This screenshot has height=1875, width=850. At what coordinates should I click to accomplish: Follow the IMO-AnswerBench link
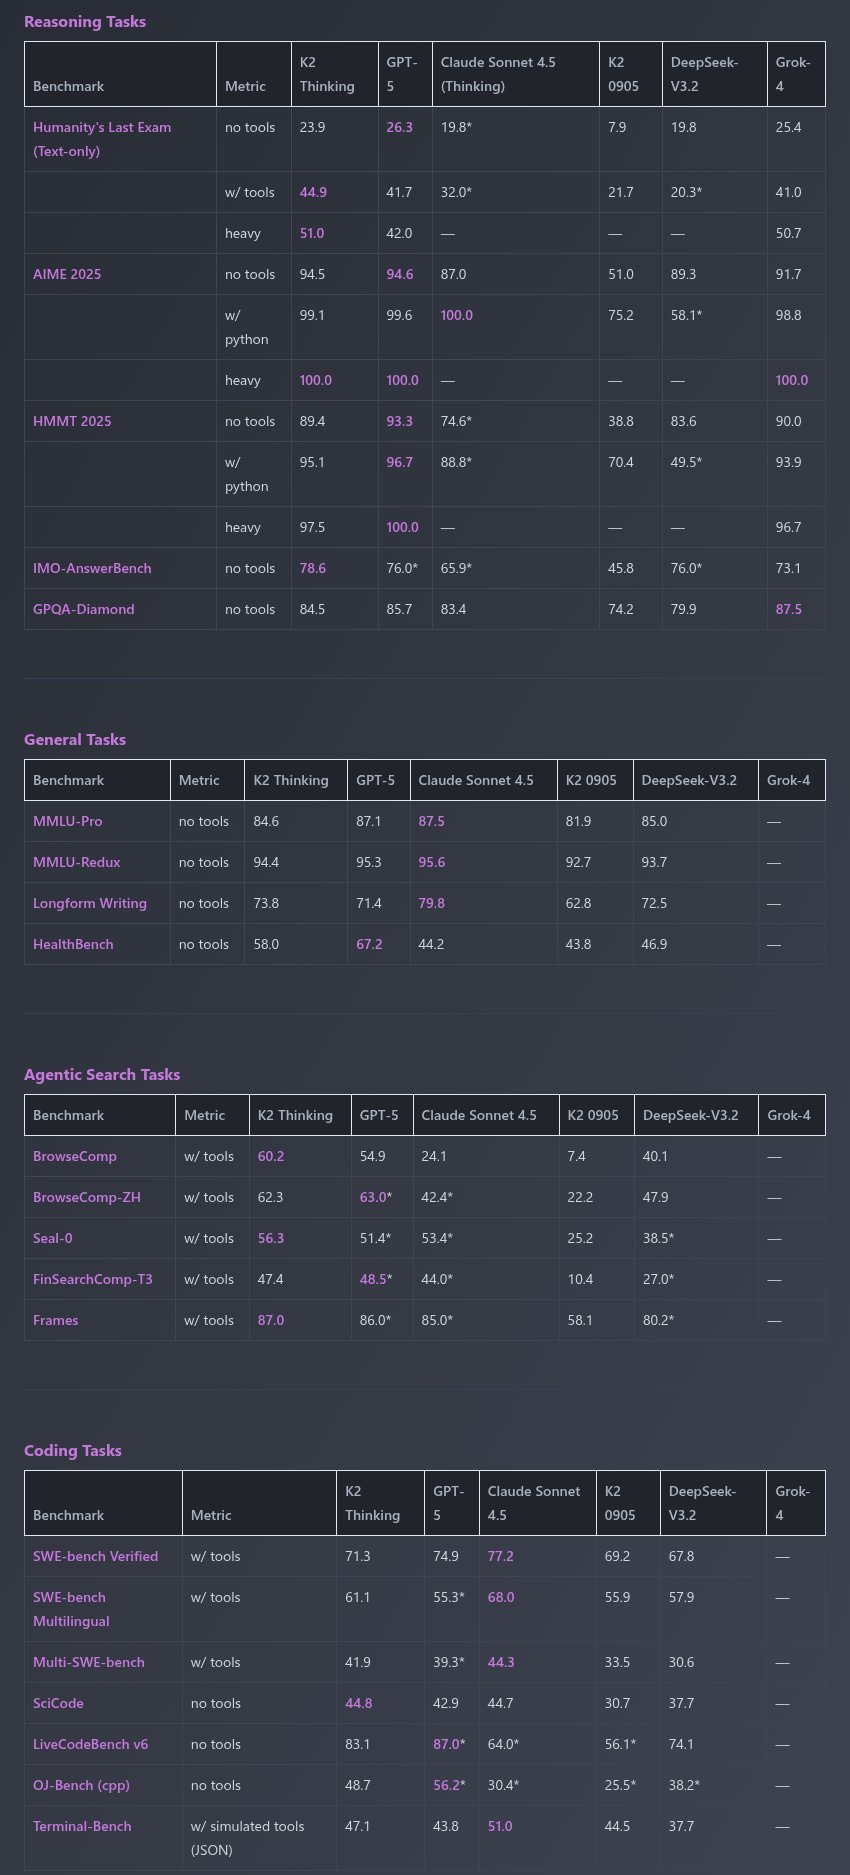[92, 569]
